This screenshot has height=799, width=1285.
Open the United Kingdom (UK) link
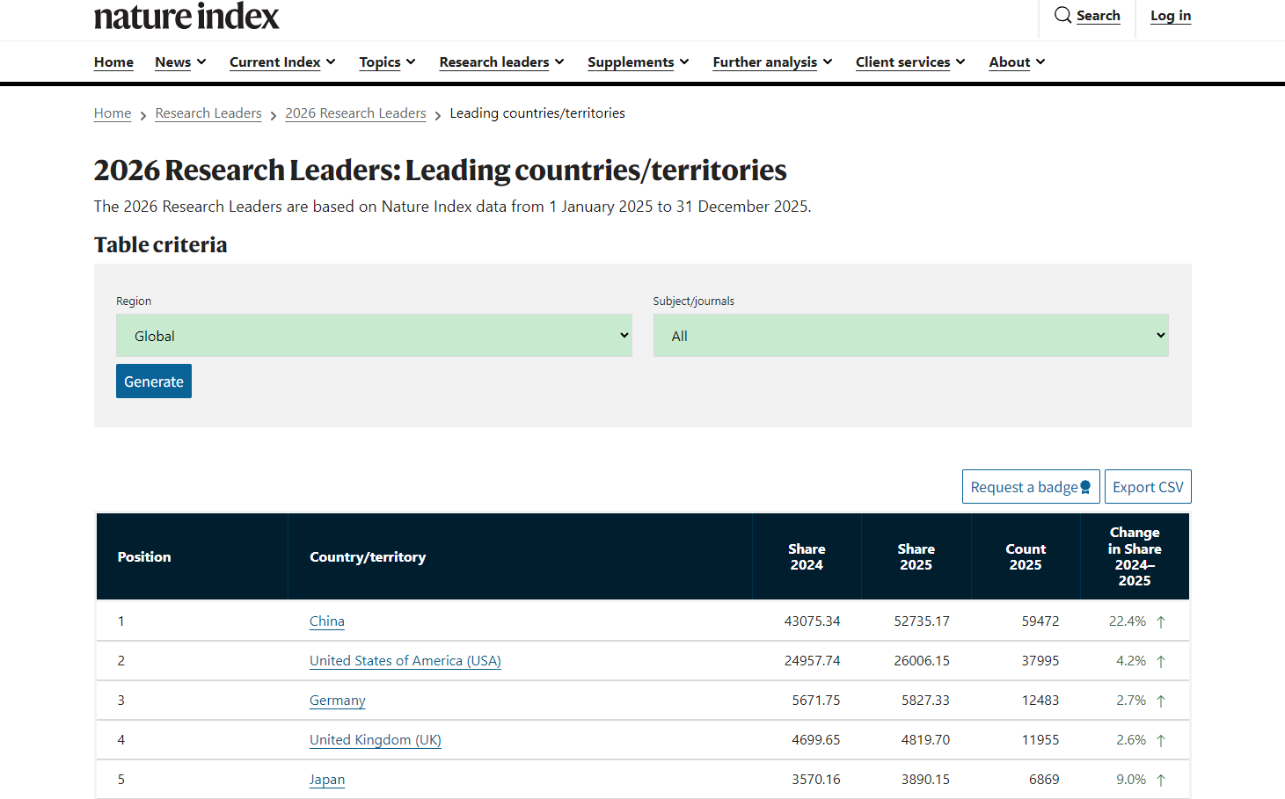(375, 741)
